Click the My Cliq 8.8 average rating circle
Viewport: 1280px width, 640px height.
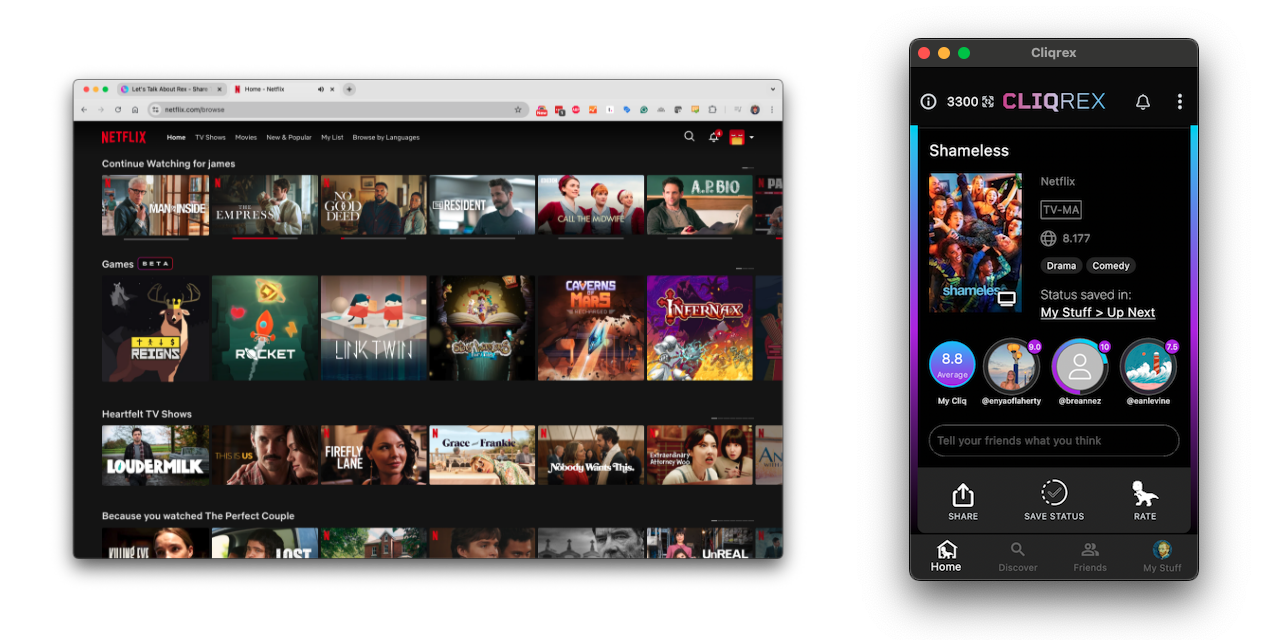(x=952, y=365)
